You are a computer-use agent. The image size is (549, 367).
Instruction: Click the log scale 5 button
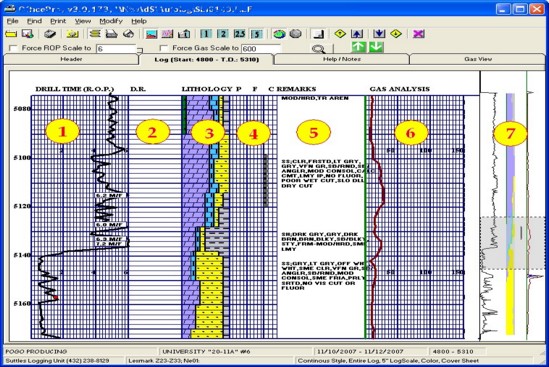click(x=257, y=34)
